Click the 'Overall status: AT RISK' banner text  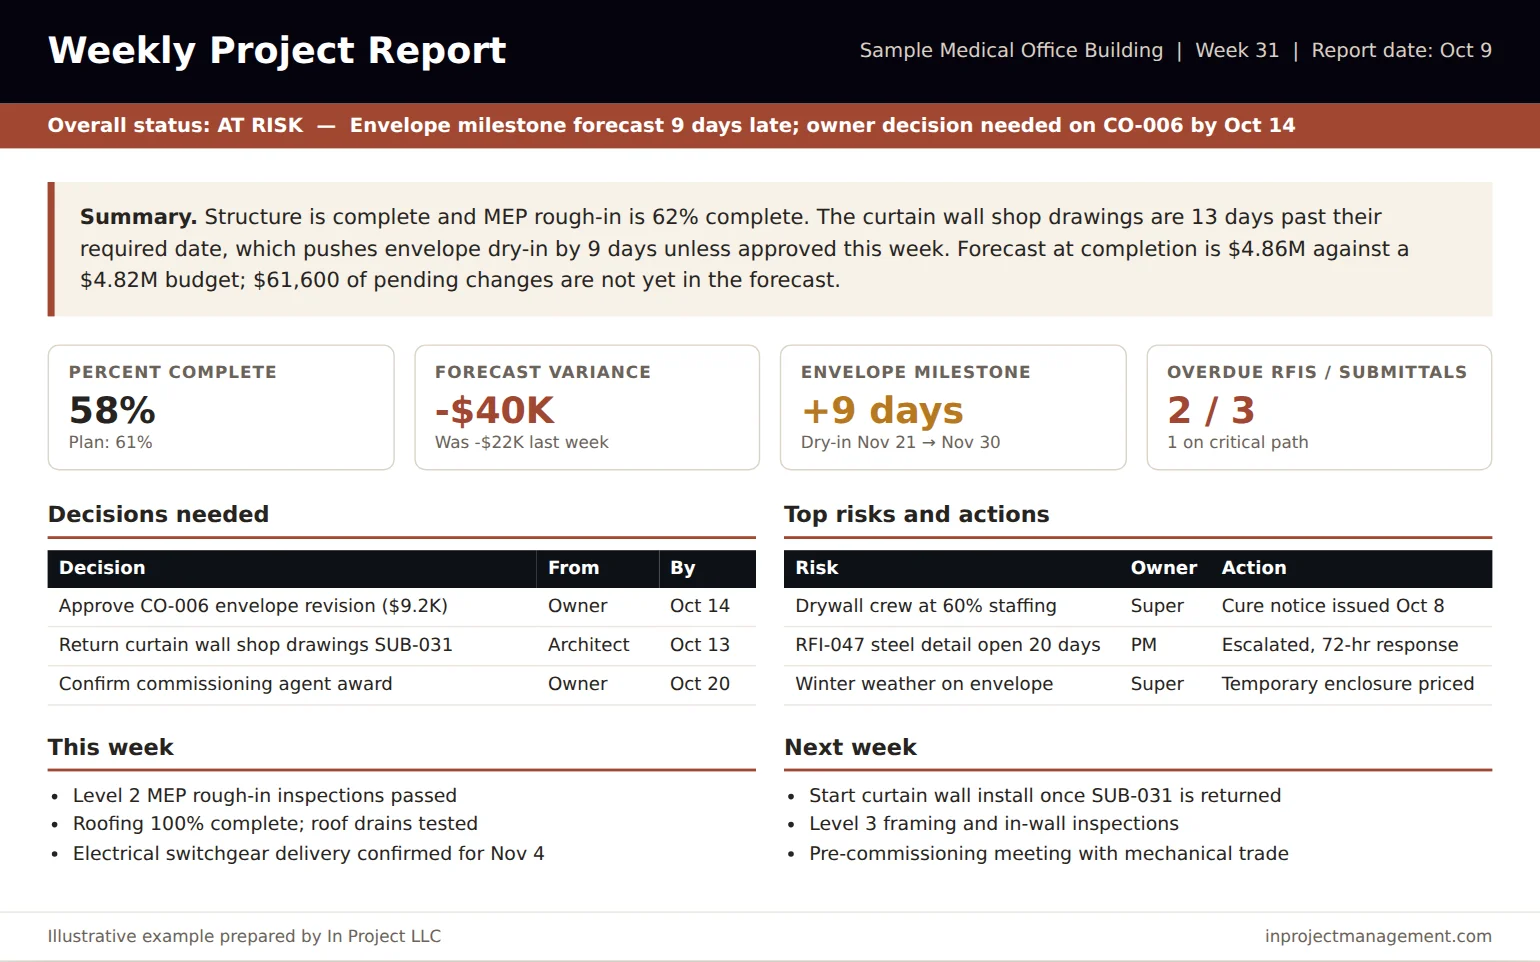point(175,125)
